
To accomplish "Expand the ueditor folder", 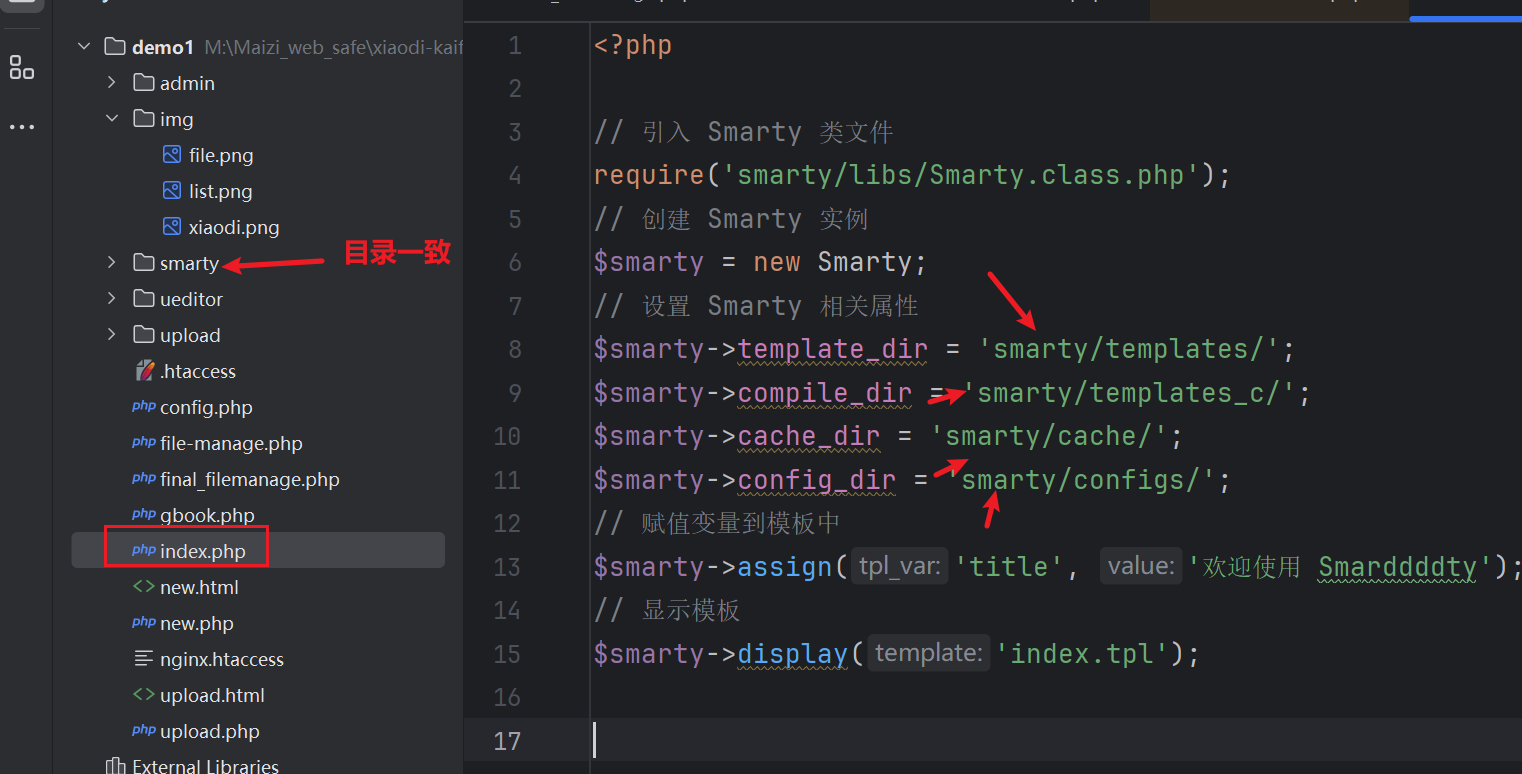I will pyautogui.click(x=112, y=299).
